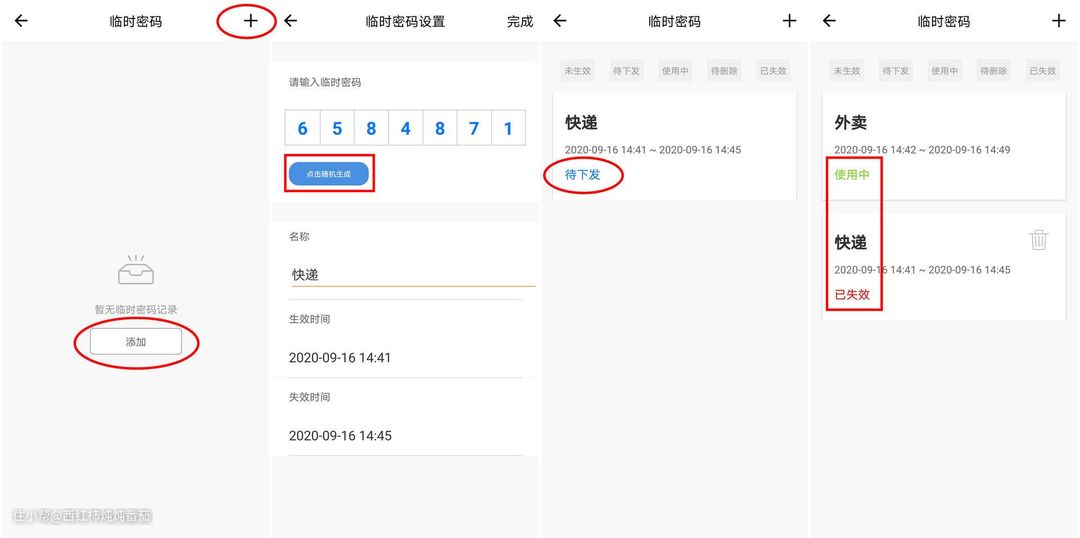Delete the expired 快递 password via trash icon
The image size is (1080, 538).
click(1039, 240)
